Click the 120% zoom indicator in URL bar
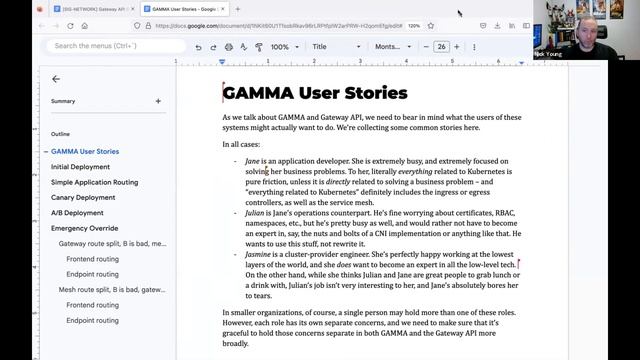This screenshot has width=640, height=360. click(414, 26)
